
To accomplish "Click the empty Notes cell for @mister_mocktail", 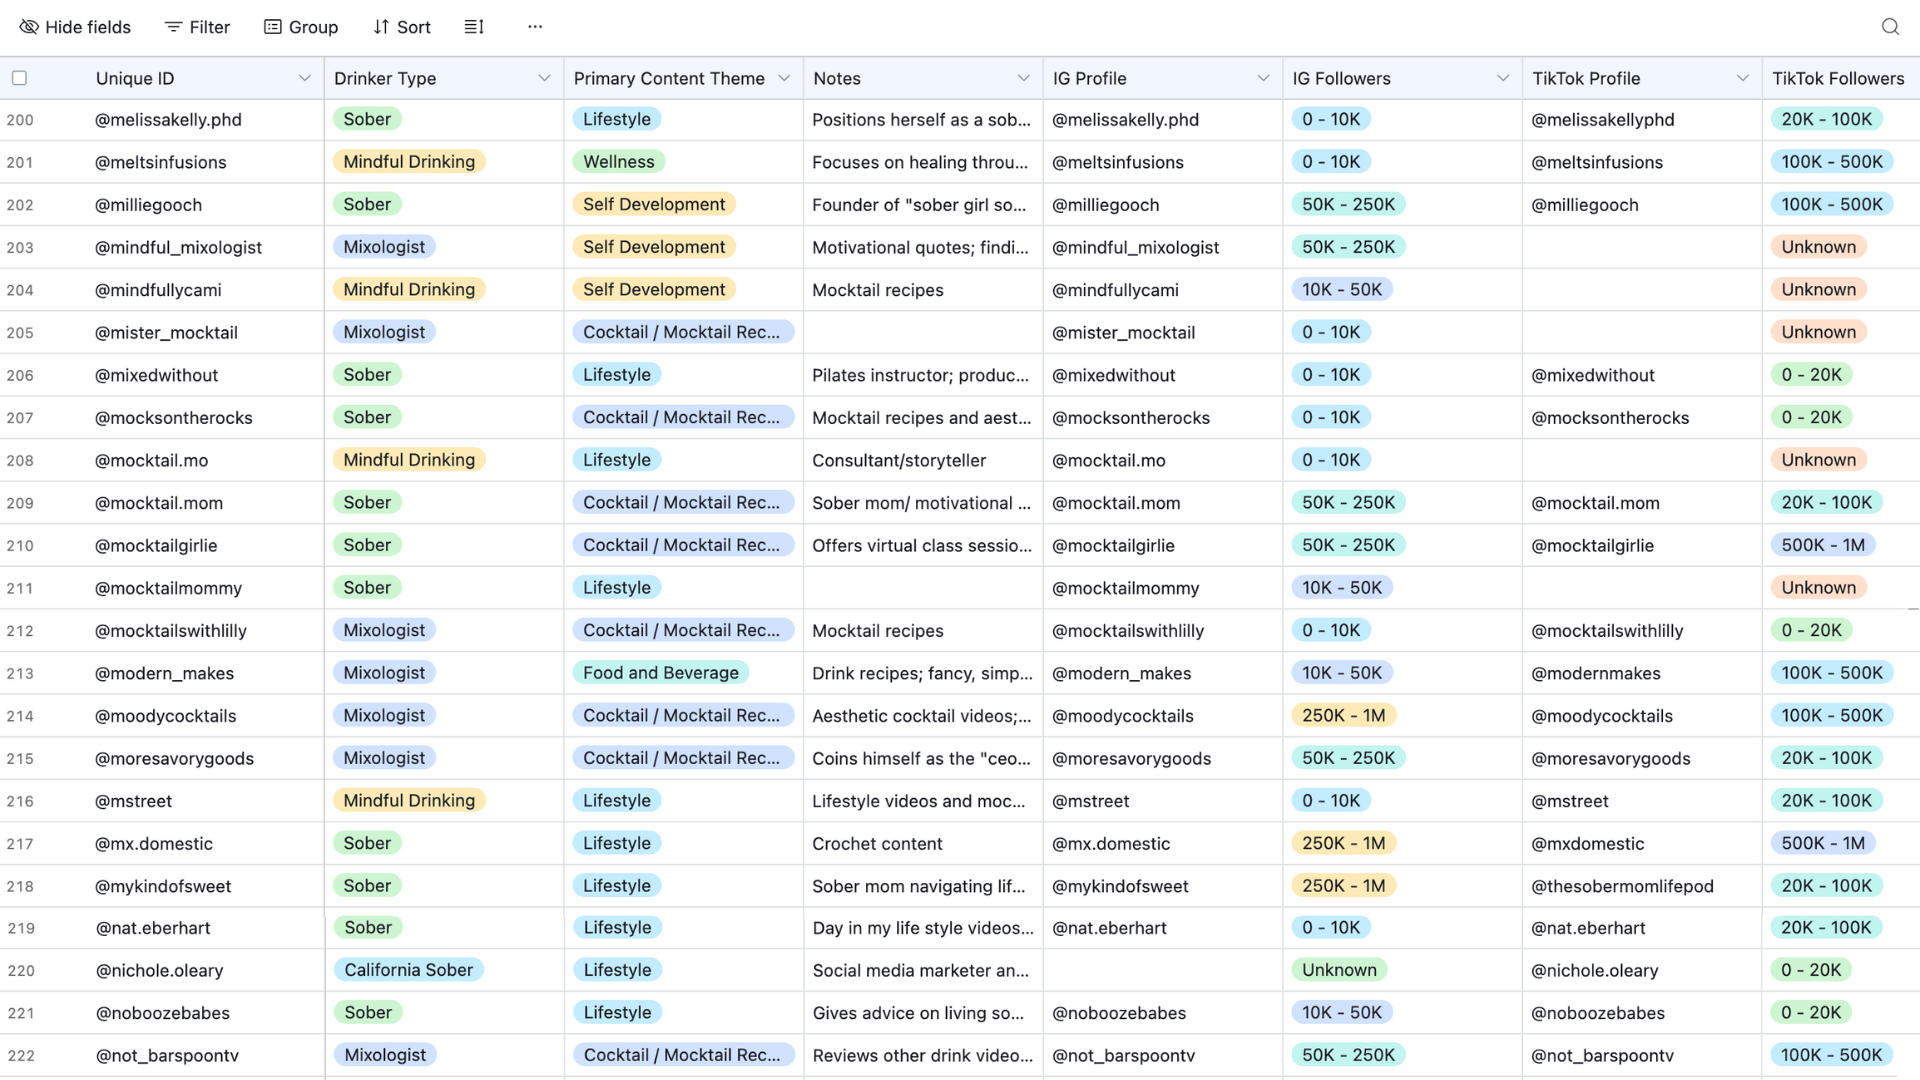I will tap(922, 332).
